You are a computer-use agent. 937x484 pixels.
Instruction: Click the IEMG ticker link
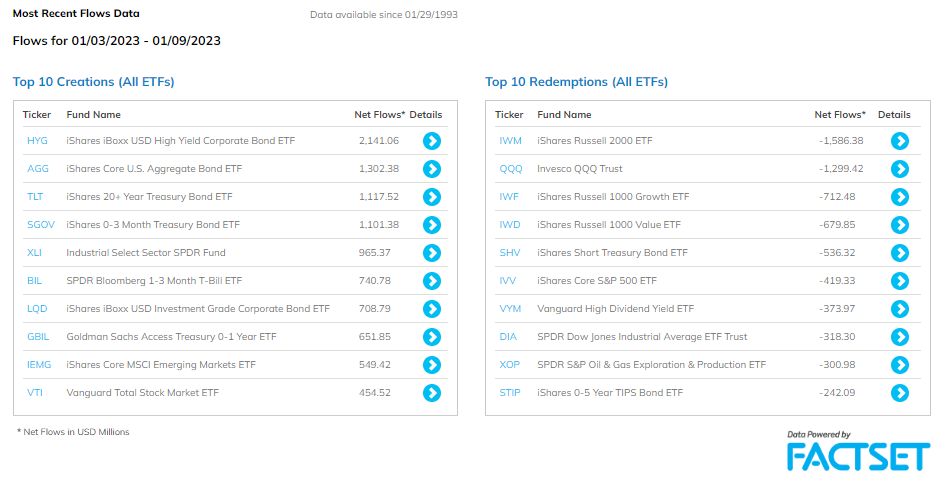click(39, 364)
